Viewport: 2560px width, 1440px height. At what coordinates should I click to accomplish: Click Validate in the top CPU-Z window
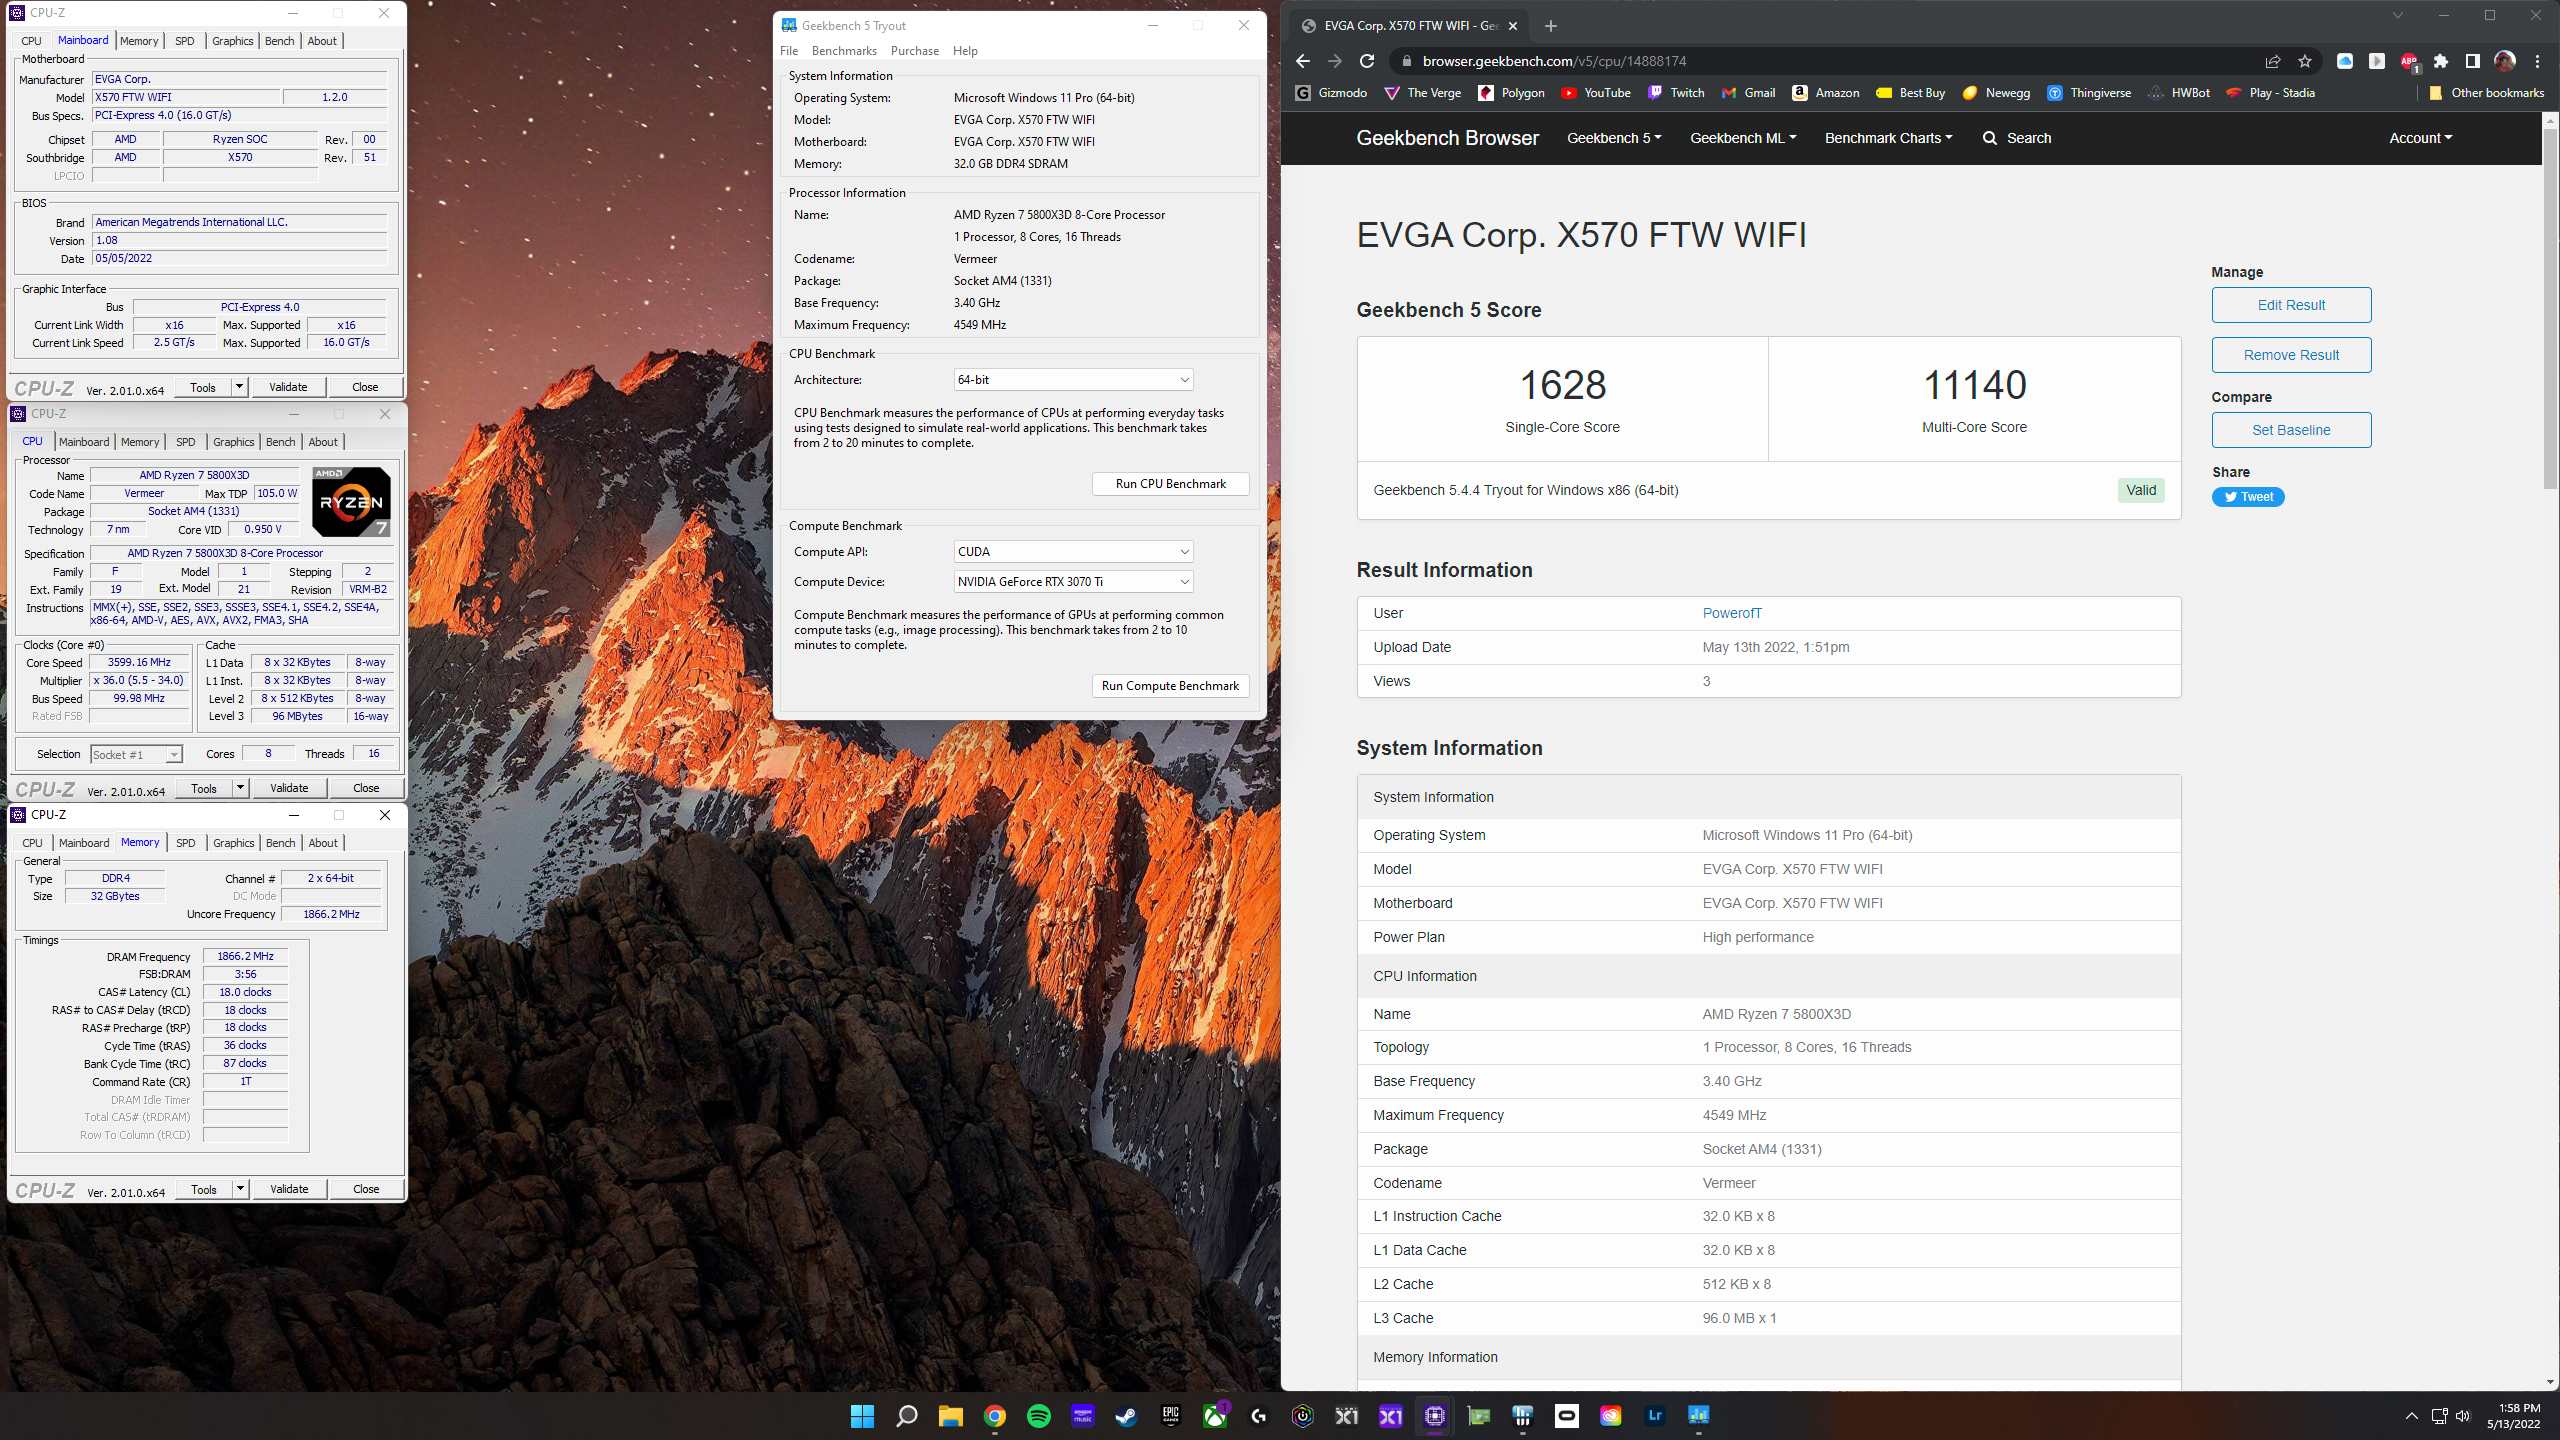tap(288, 387)
